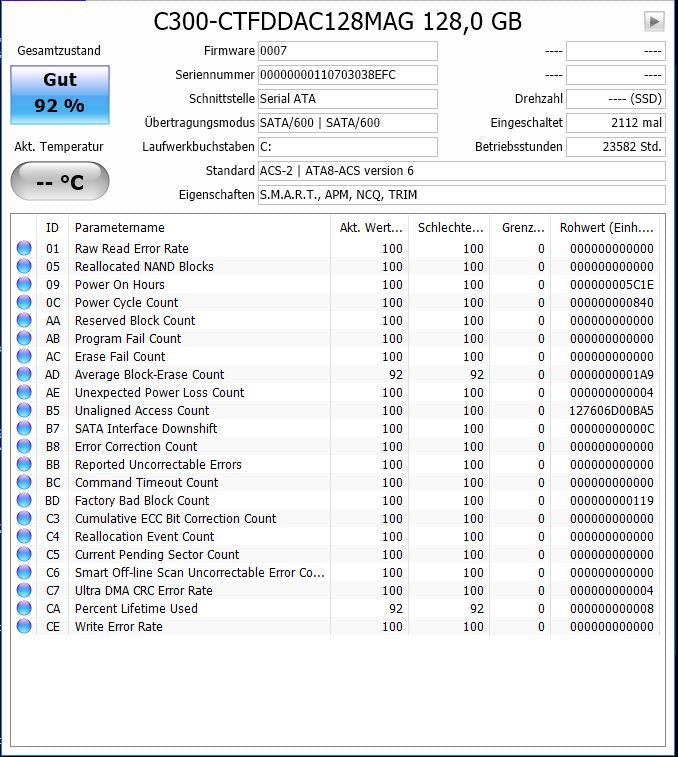Click the Gut 92 % health status box
The height and width of the screenshot is (757, 678).
click(x=60, y=95)
